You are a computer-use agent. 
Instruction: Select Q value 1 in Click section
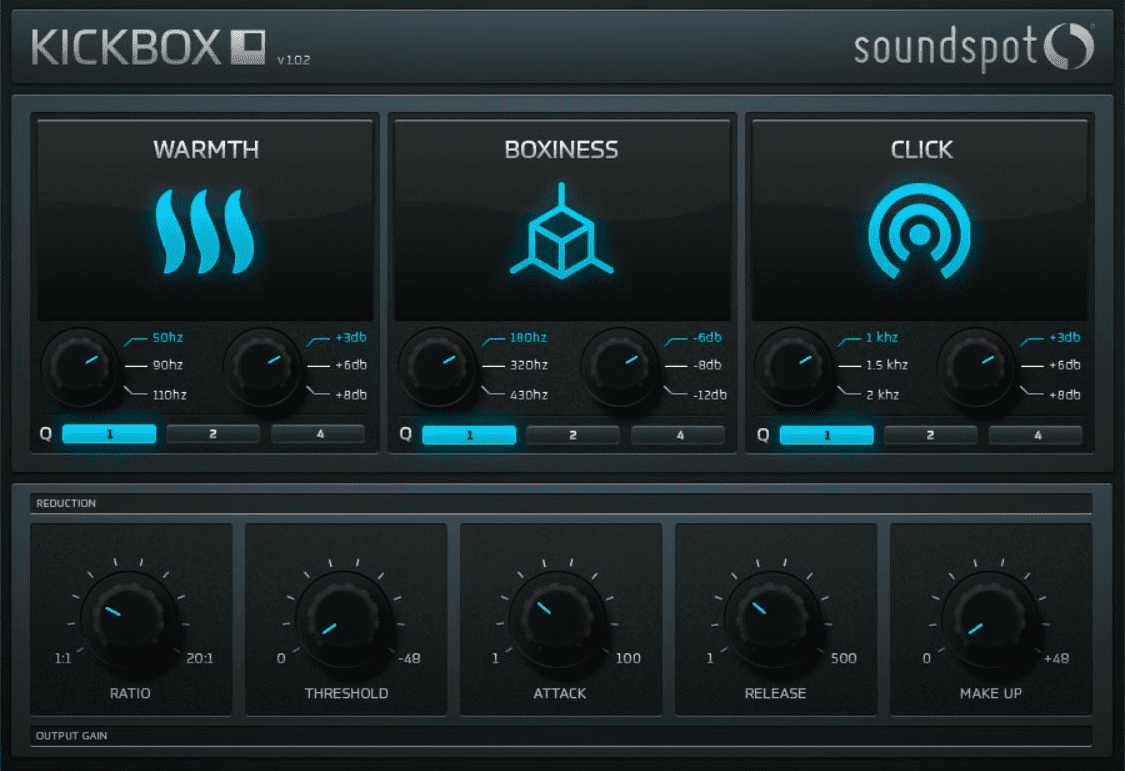click(x=827, y=435)
